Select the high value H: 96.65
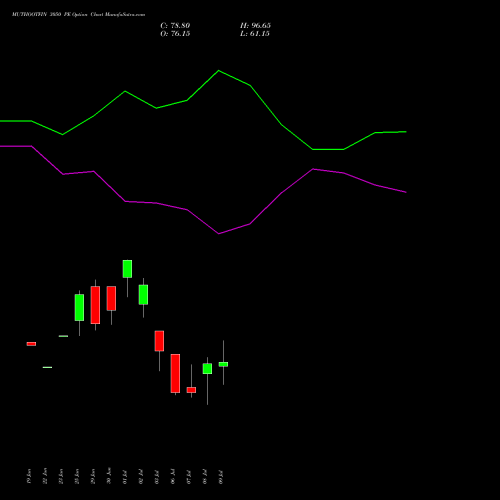 pos(255,26)
